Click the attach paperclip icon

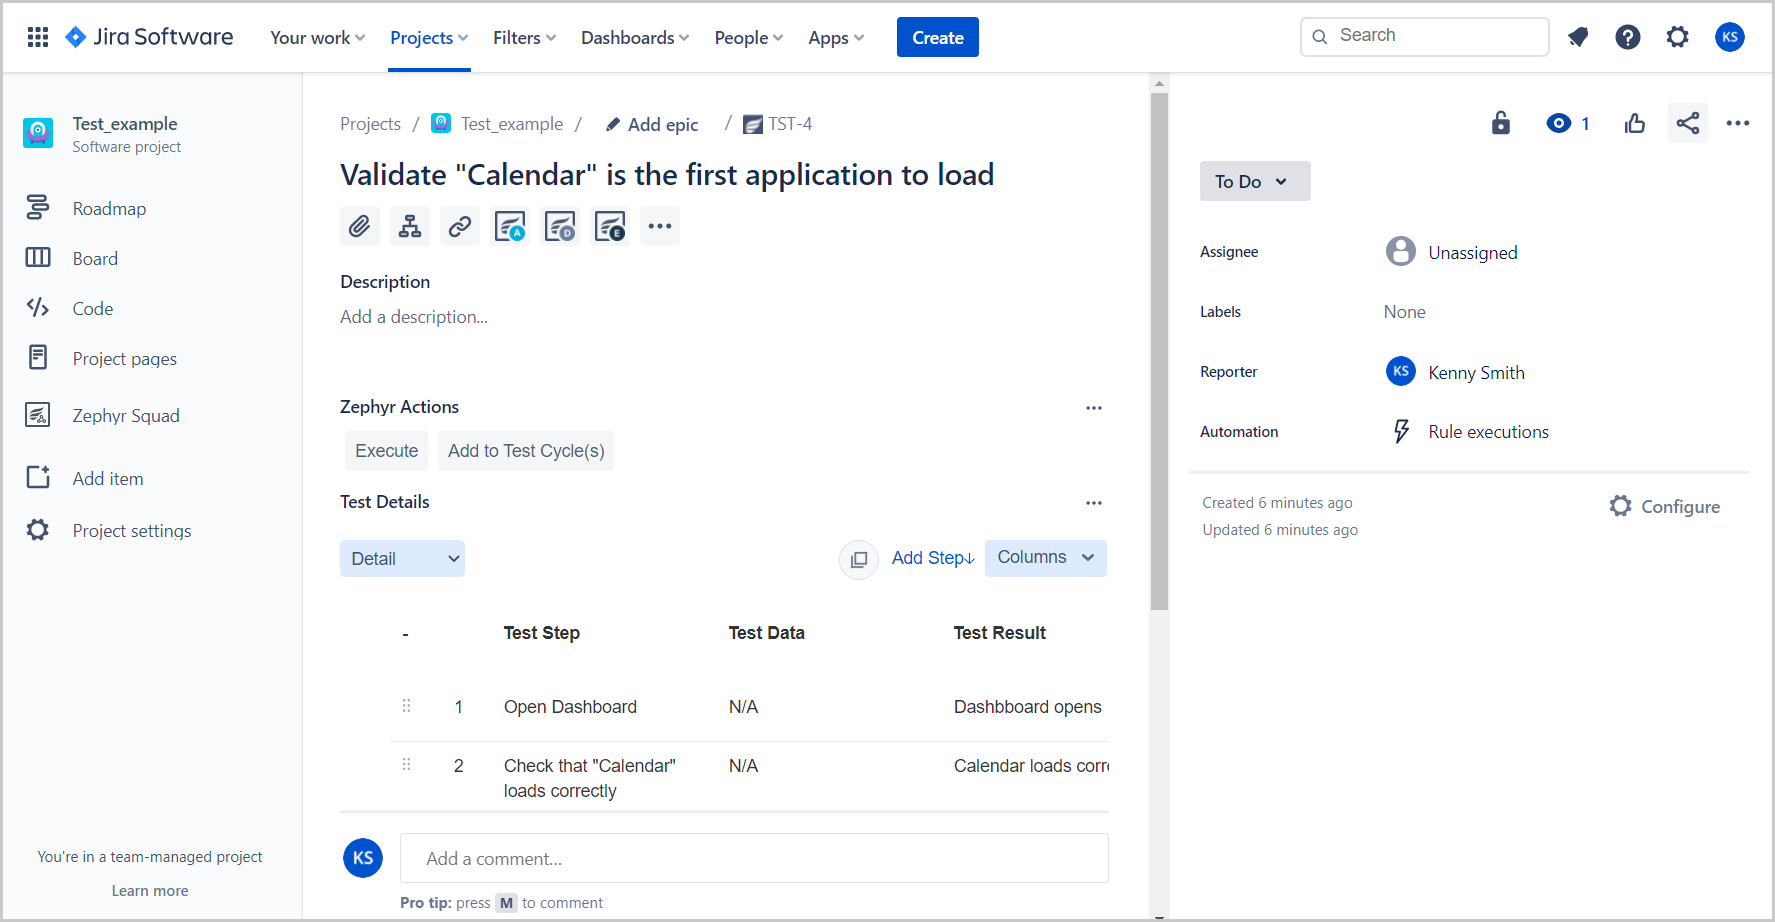(x=360, y=226)
